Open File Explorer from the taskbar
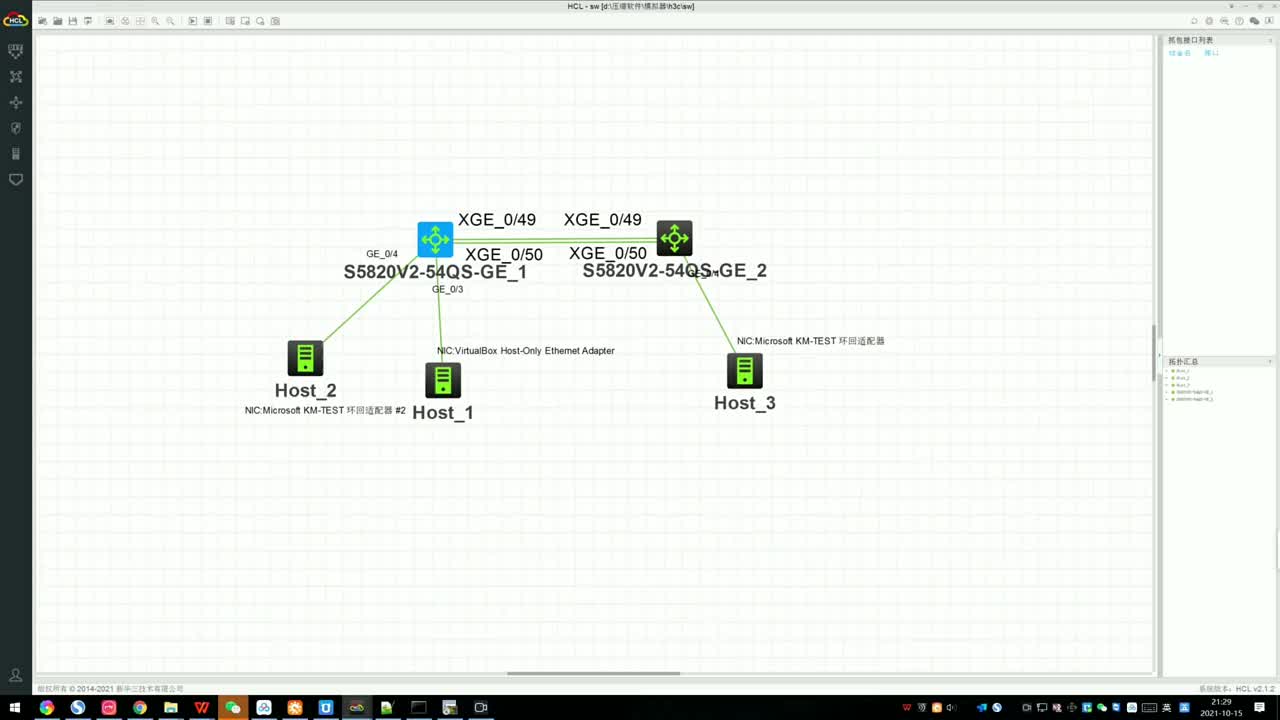1280x720 pixels. click(171, 707)
